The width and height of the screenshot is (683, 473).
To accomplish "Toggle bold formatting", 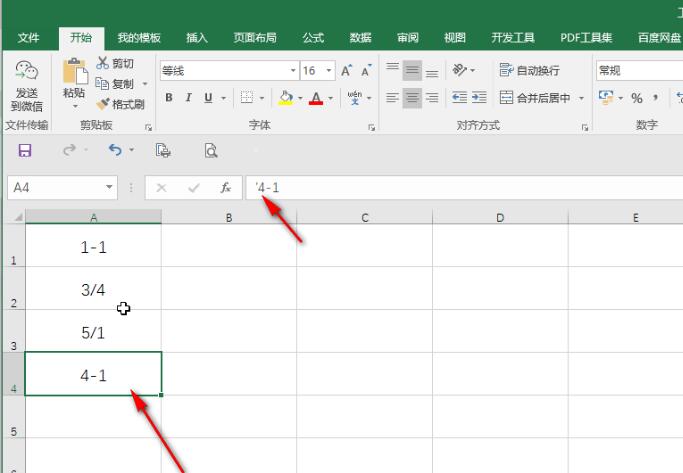I will pos(169,98).
